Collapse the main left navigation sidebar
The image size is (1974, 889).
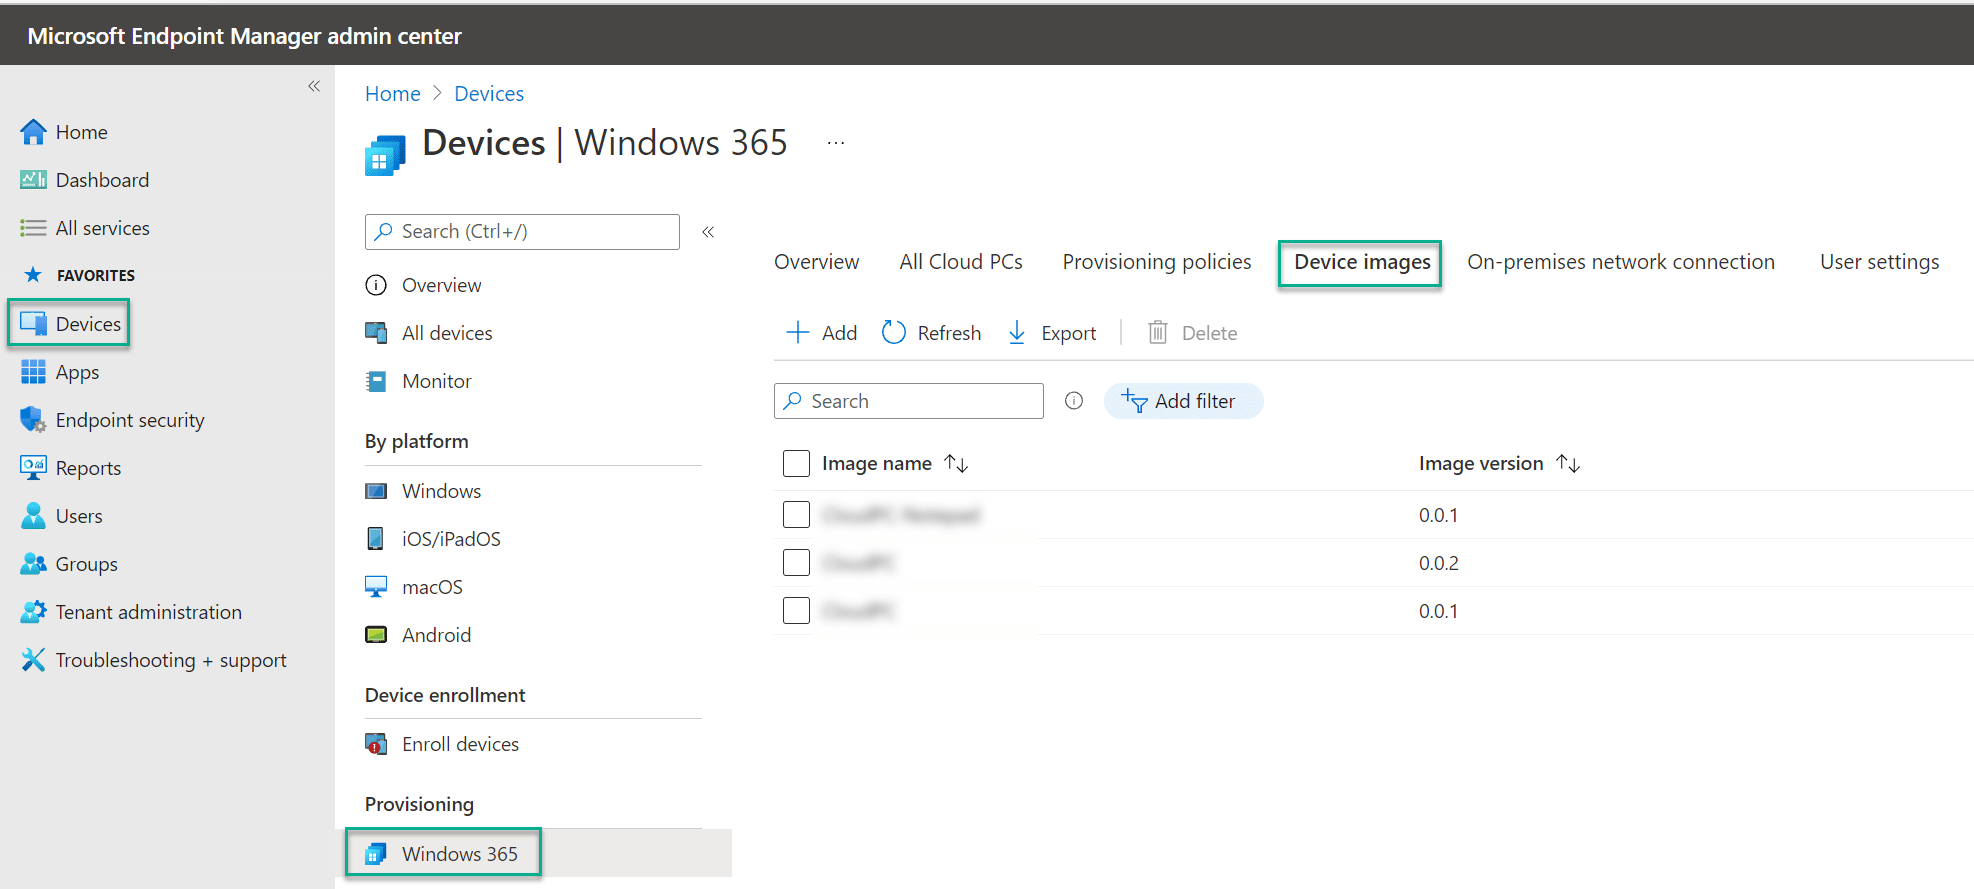[x=314, y=86]
